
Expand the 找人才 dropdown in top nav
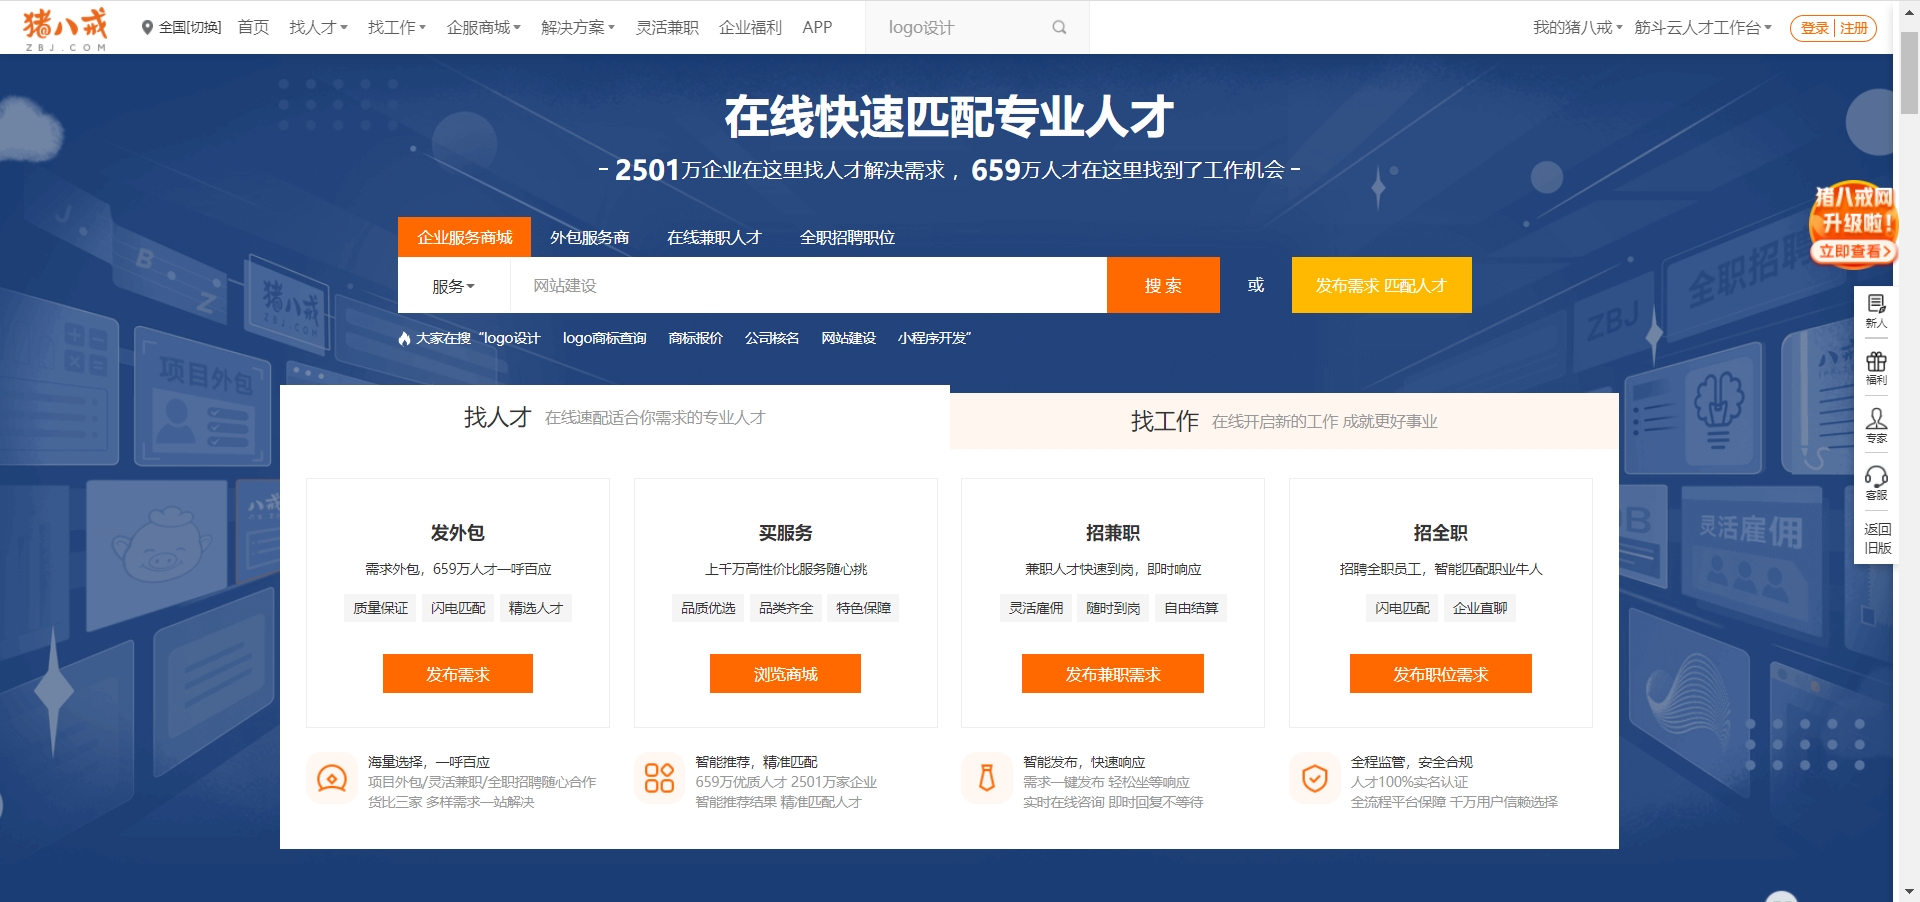click(318, 28)
